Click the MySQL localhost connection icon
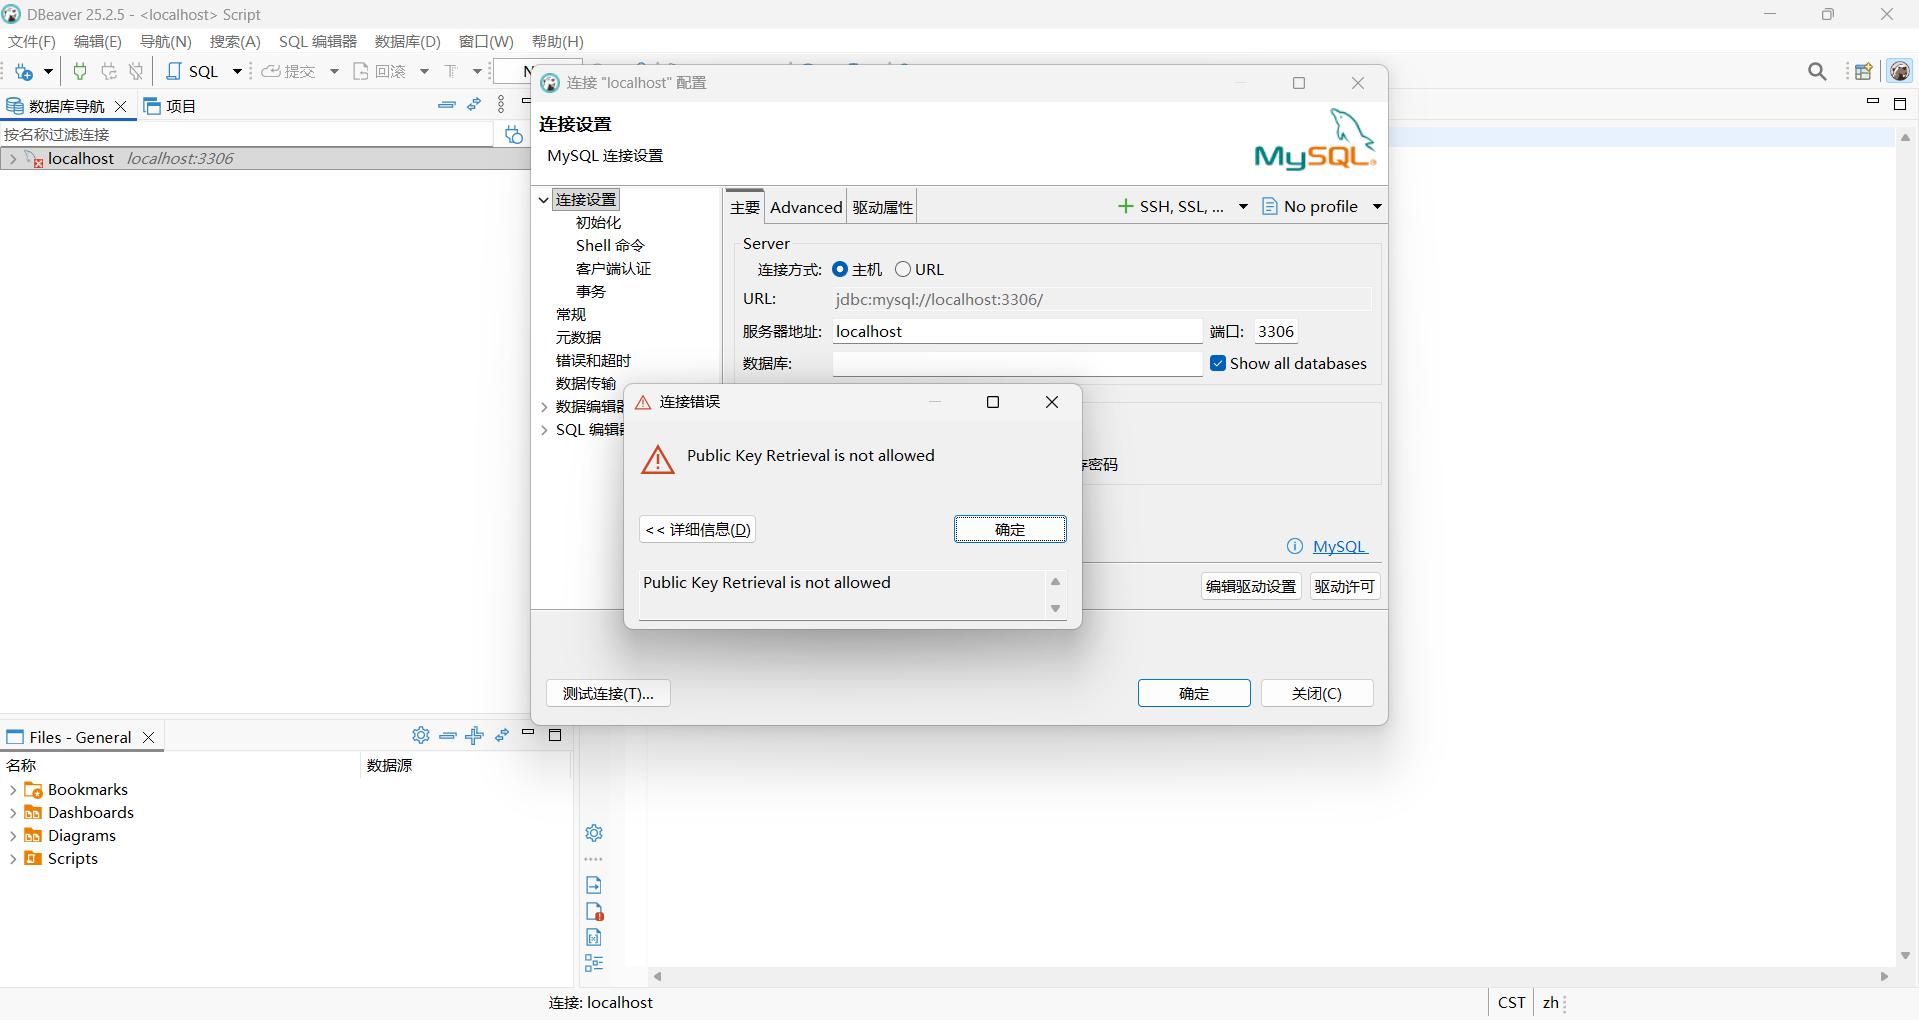The width and height of the screenshot is (1919, 1020). coord(33,159)
